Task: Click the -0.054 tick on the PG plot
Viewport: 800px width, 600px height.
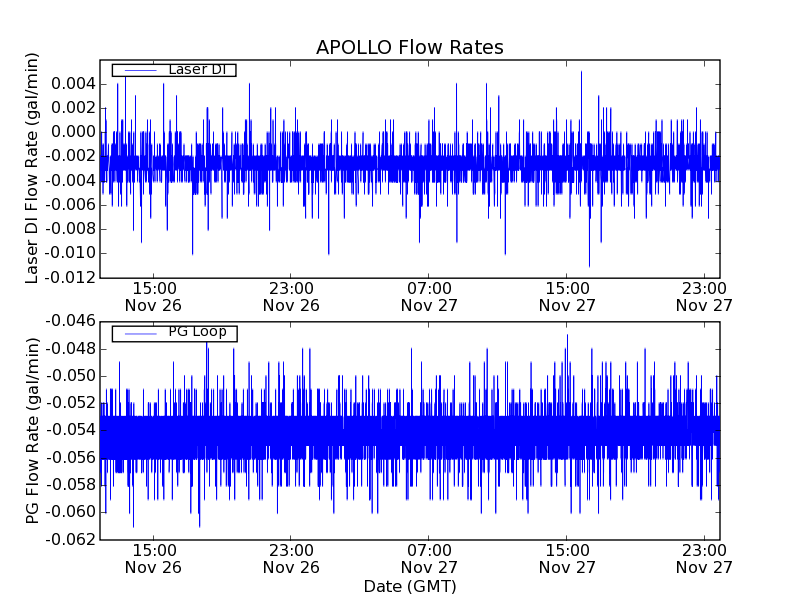Action: pyautogui.click(x=70, y=430)
